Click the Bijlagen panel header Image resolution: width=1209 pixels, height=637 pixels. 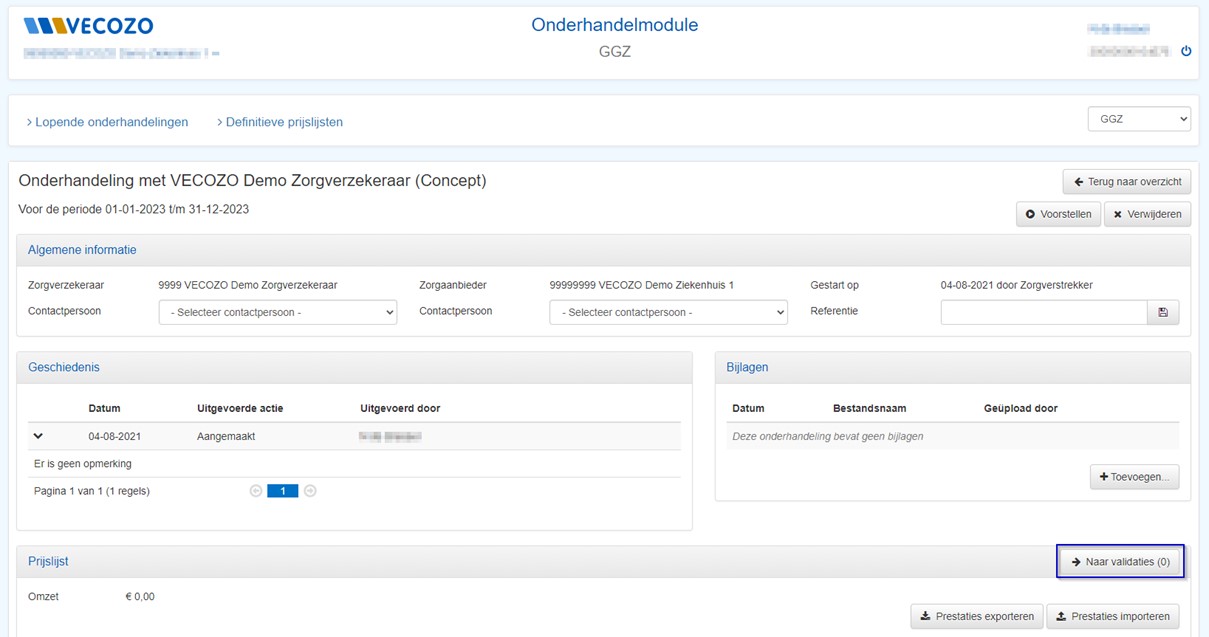[x=953, y=367]
